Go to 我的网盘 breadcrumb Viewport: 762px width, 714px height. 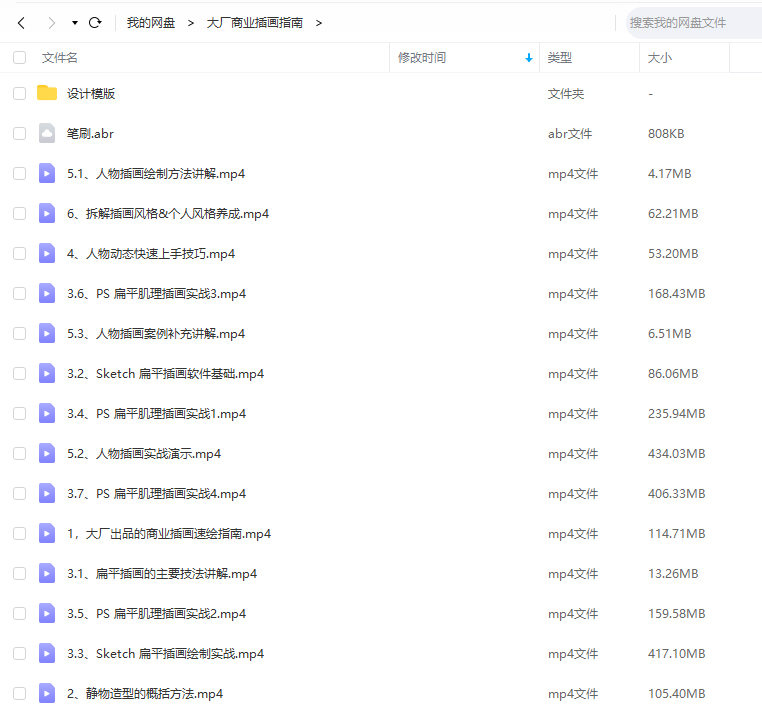(x=151, y=22)
